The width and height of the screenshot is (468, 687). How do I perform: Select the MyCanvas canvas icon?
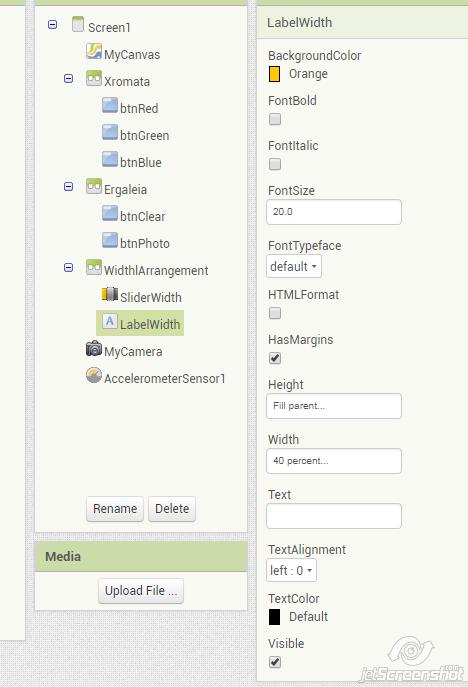point(94,51)
